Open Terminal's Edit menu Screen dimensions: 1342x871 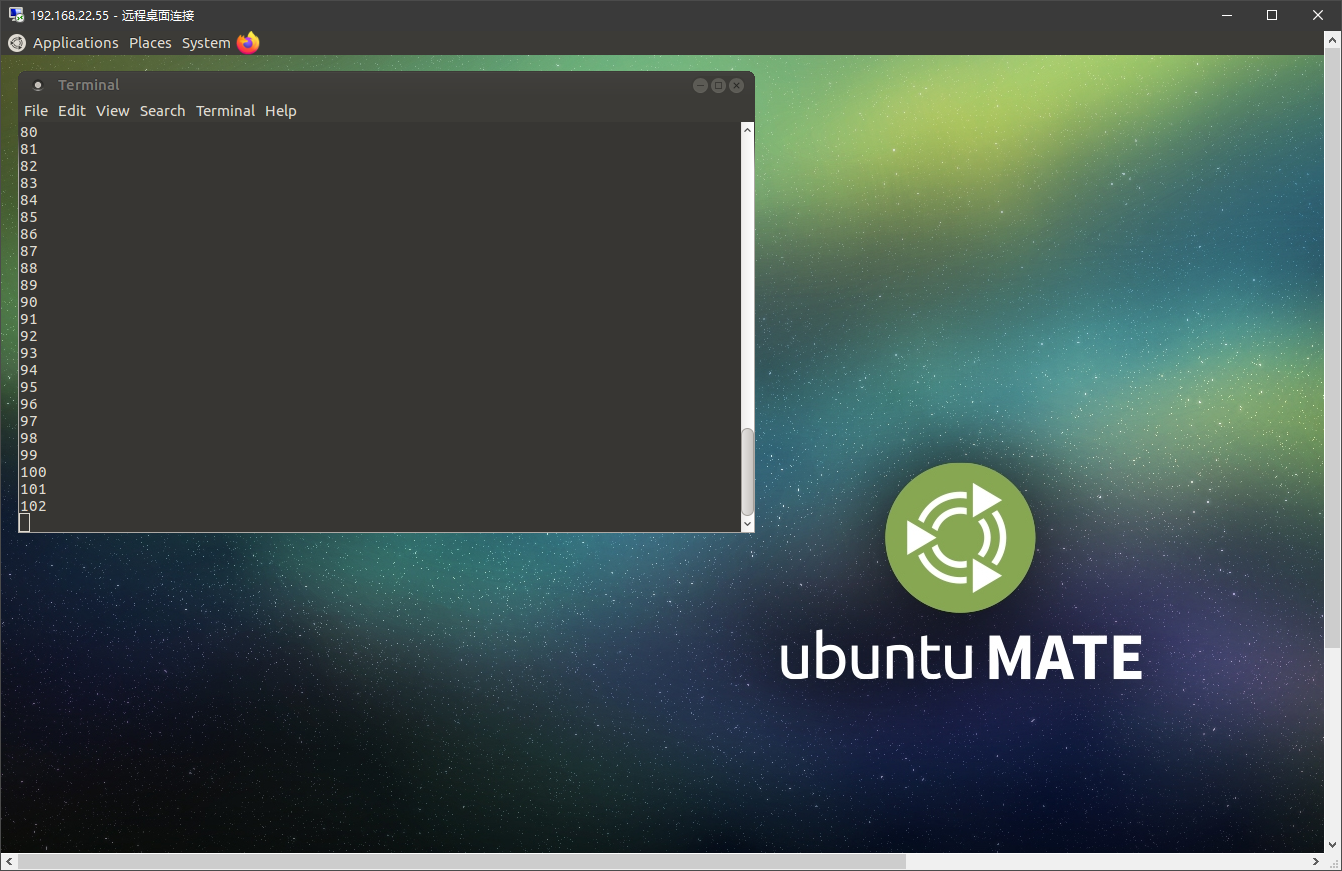point(72,111)
